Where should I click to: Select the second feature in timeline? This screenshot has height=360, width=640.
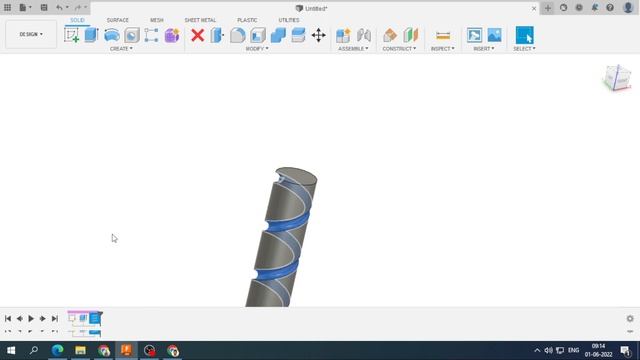pos(83,318)
